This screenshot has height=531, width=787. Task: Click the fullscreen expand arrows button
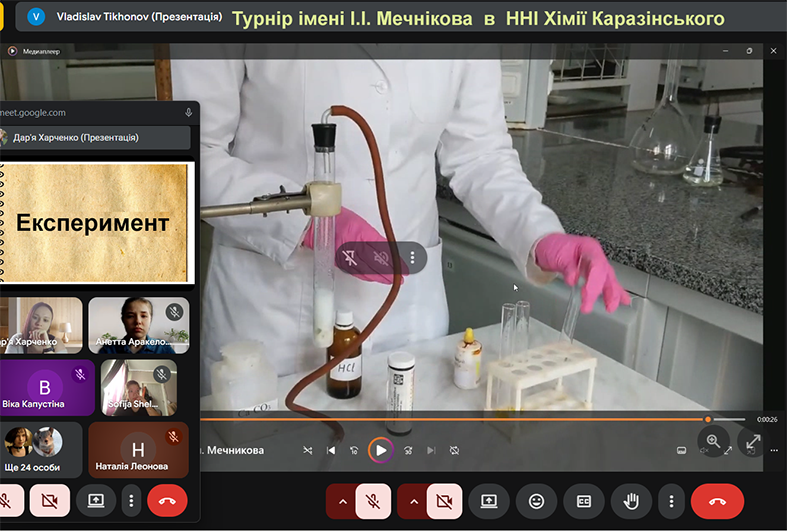[x=751, y=440]
